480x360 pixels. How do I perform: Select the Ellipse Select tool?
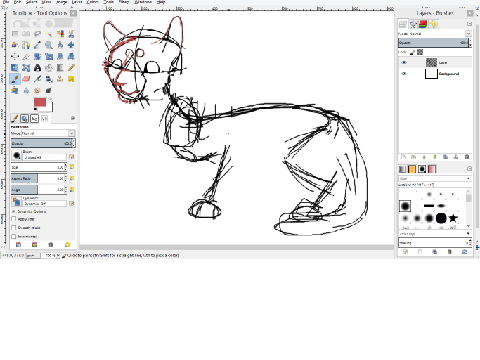26,34
